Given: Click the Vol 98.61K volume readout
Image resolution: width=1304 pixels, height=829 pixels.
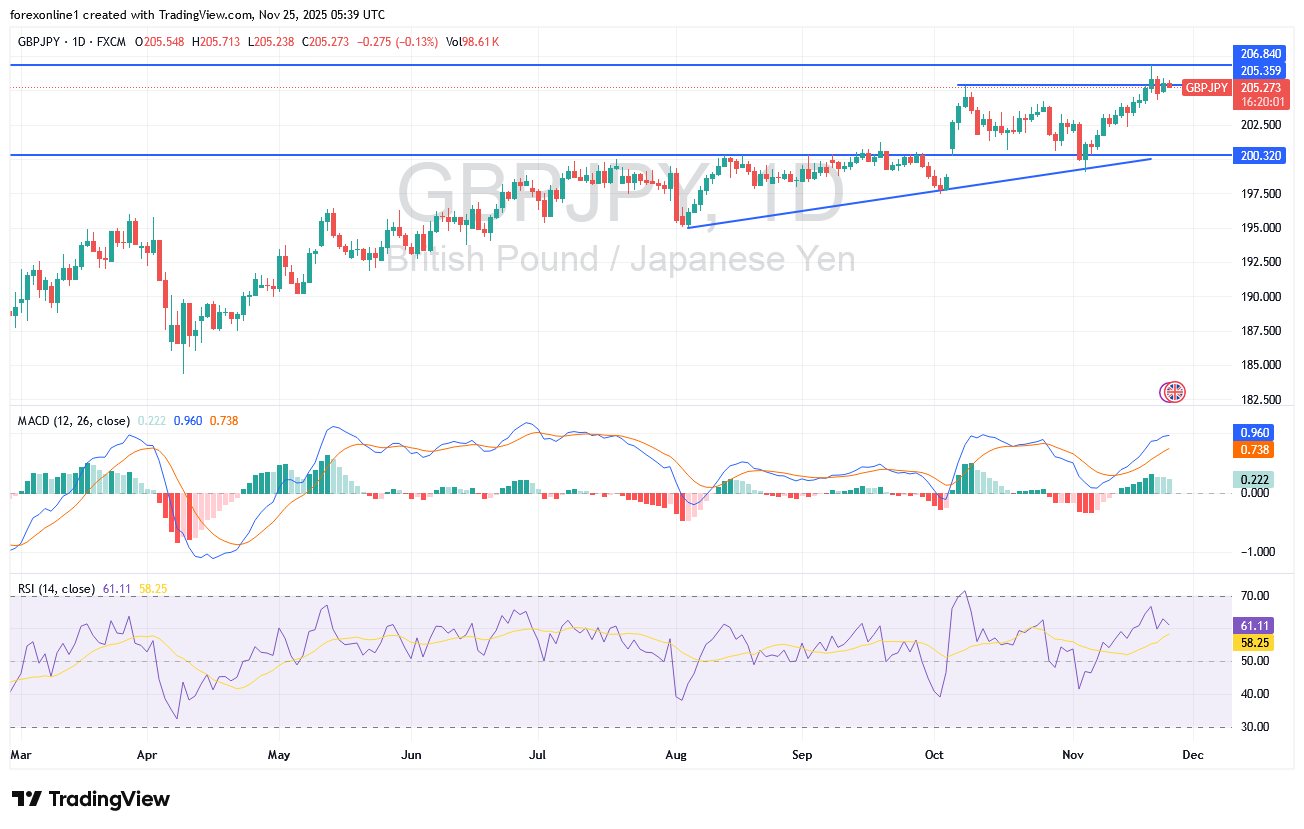Looking at the screenshot, I should click(x=472, y=42).
